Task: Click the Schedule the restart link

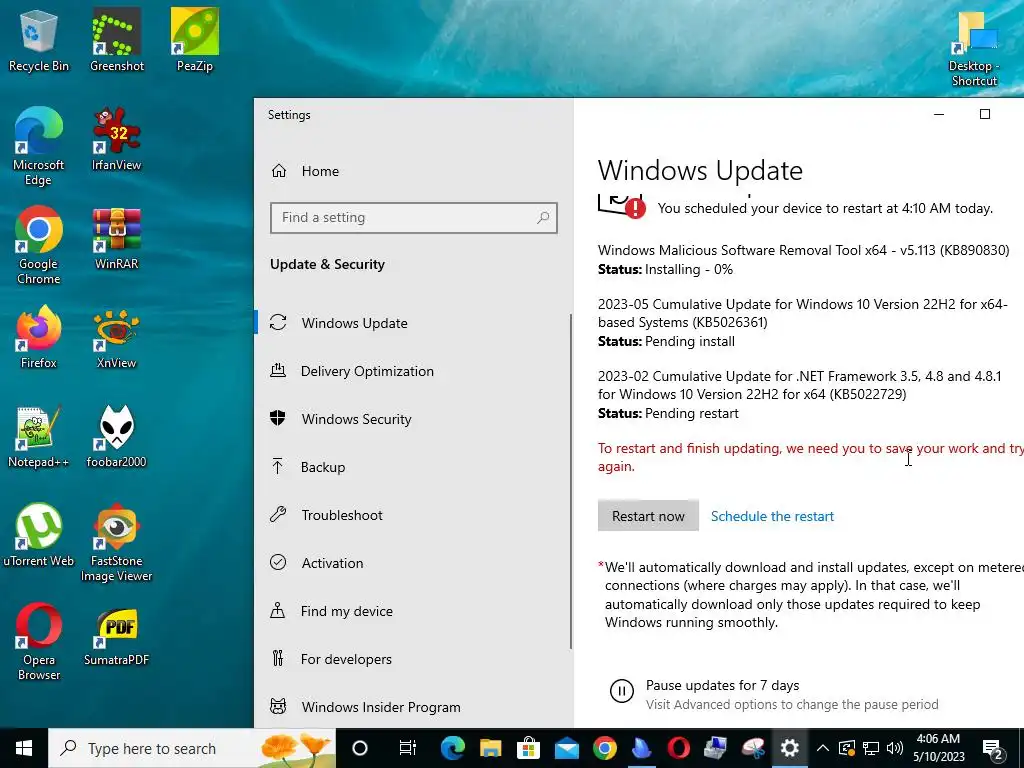Action: tap(772, 516)
